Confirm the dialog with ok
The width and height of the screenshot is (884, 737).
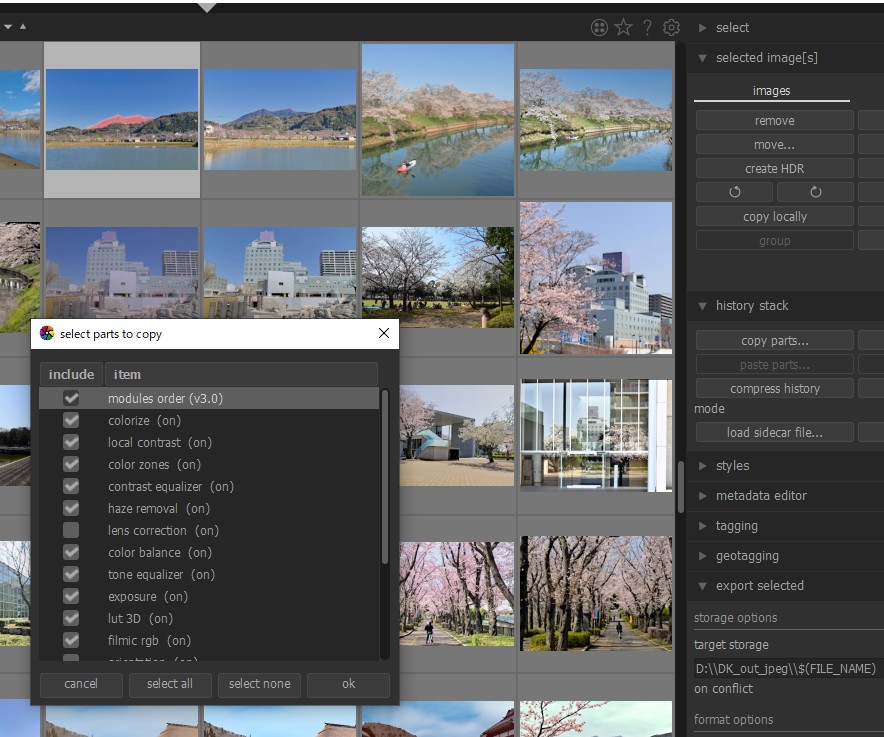[x=348, y=684]
